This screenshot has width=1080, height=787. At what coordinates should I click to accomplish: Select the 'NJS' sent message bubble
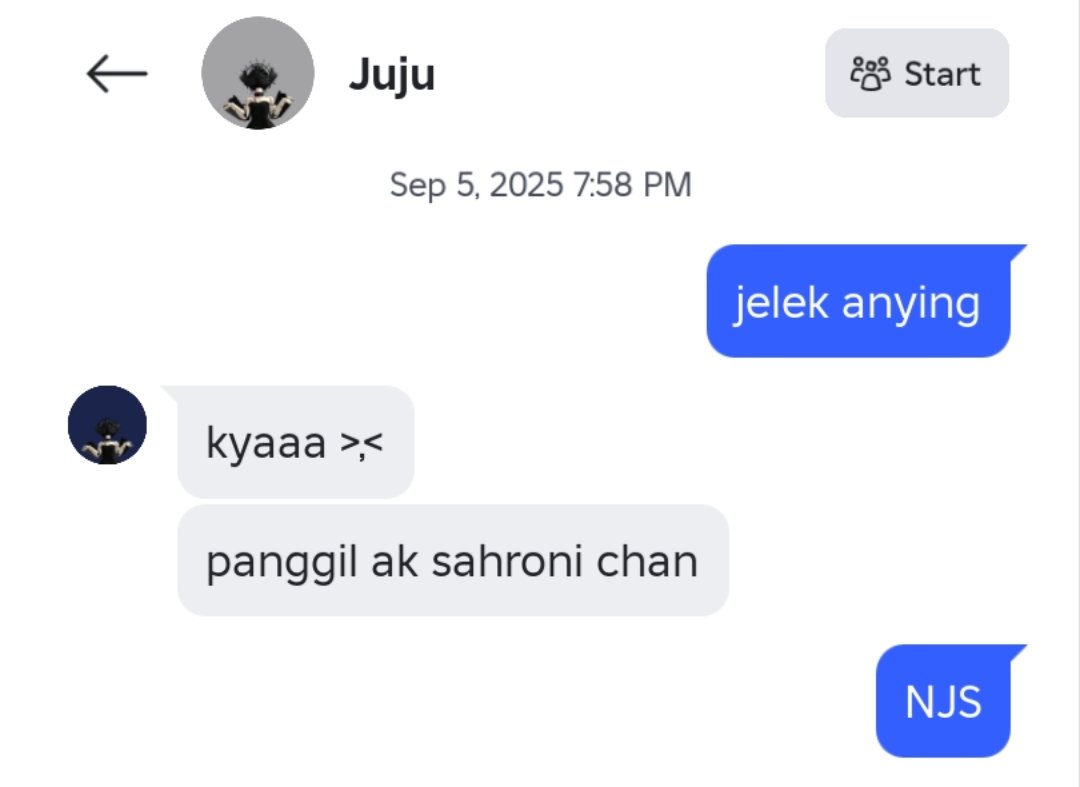click(943, 701)
